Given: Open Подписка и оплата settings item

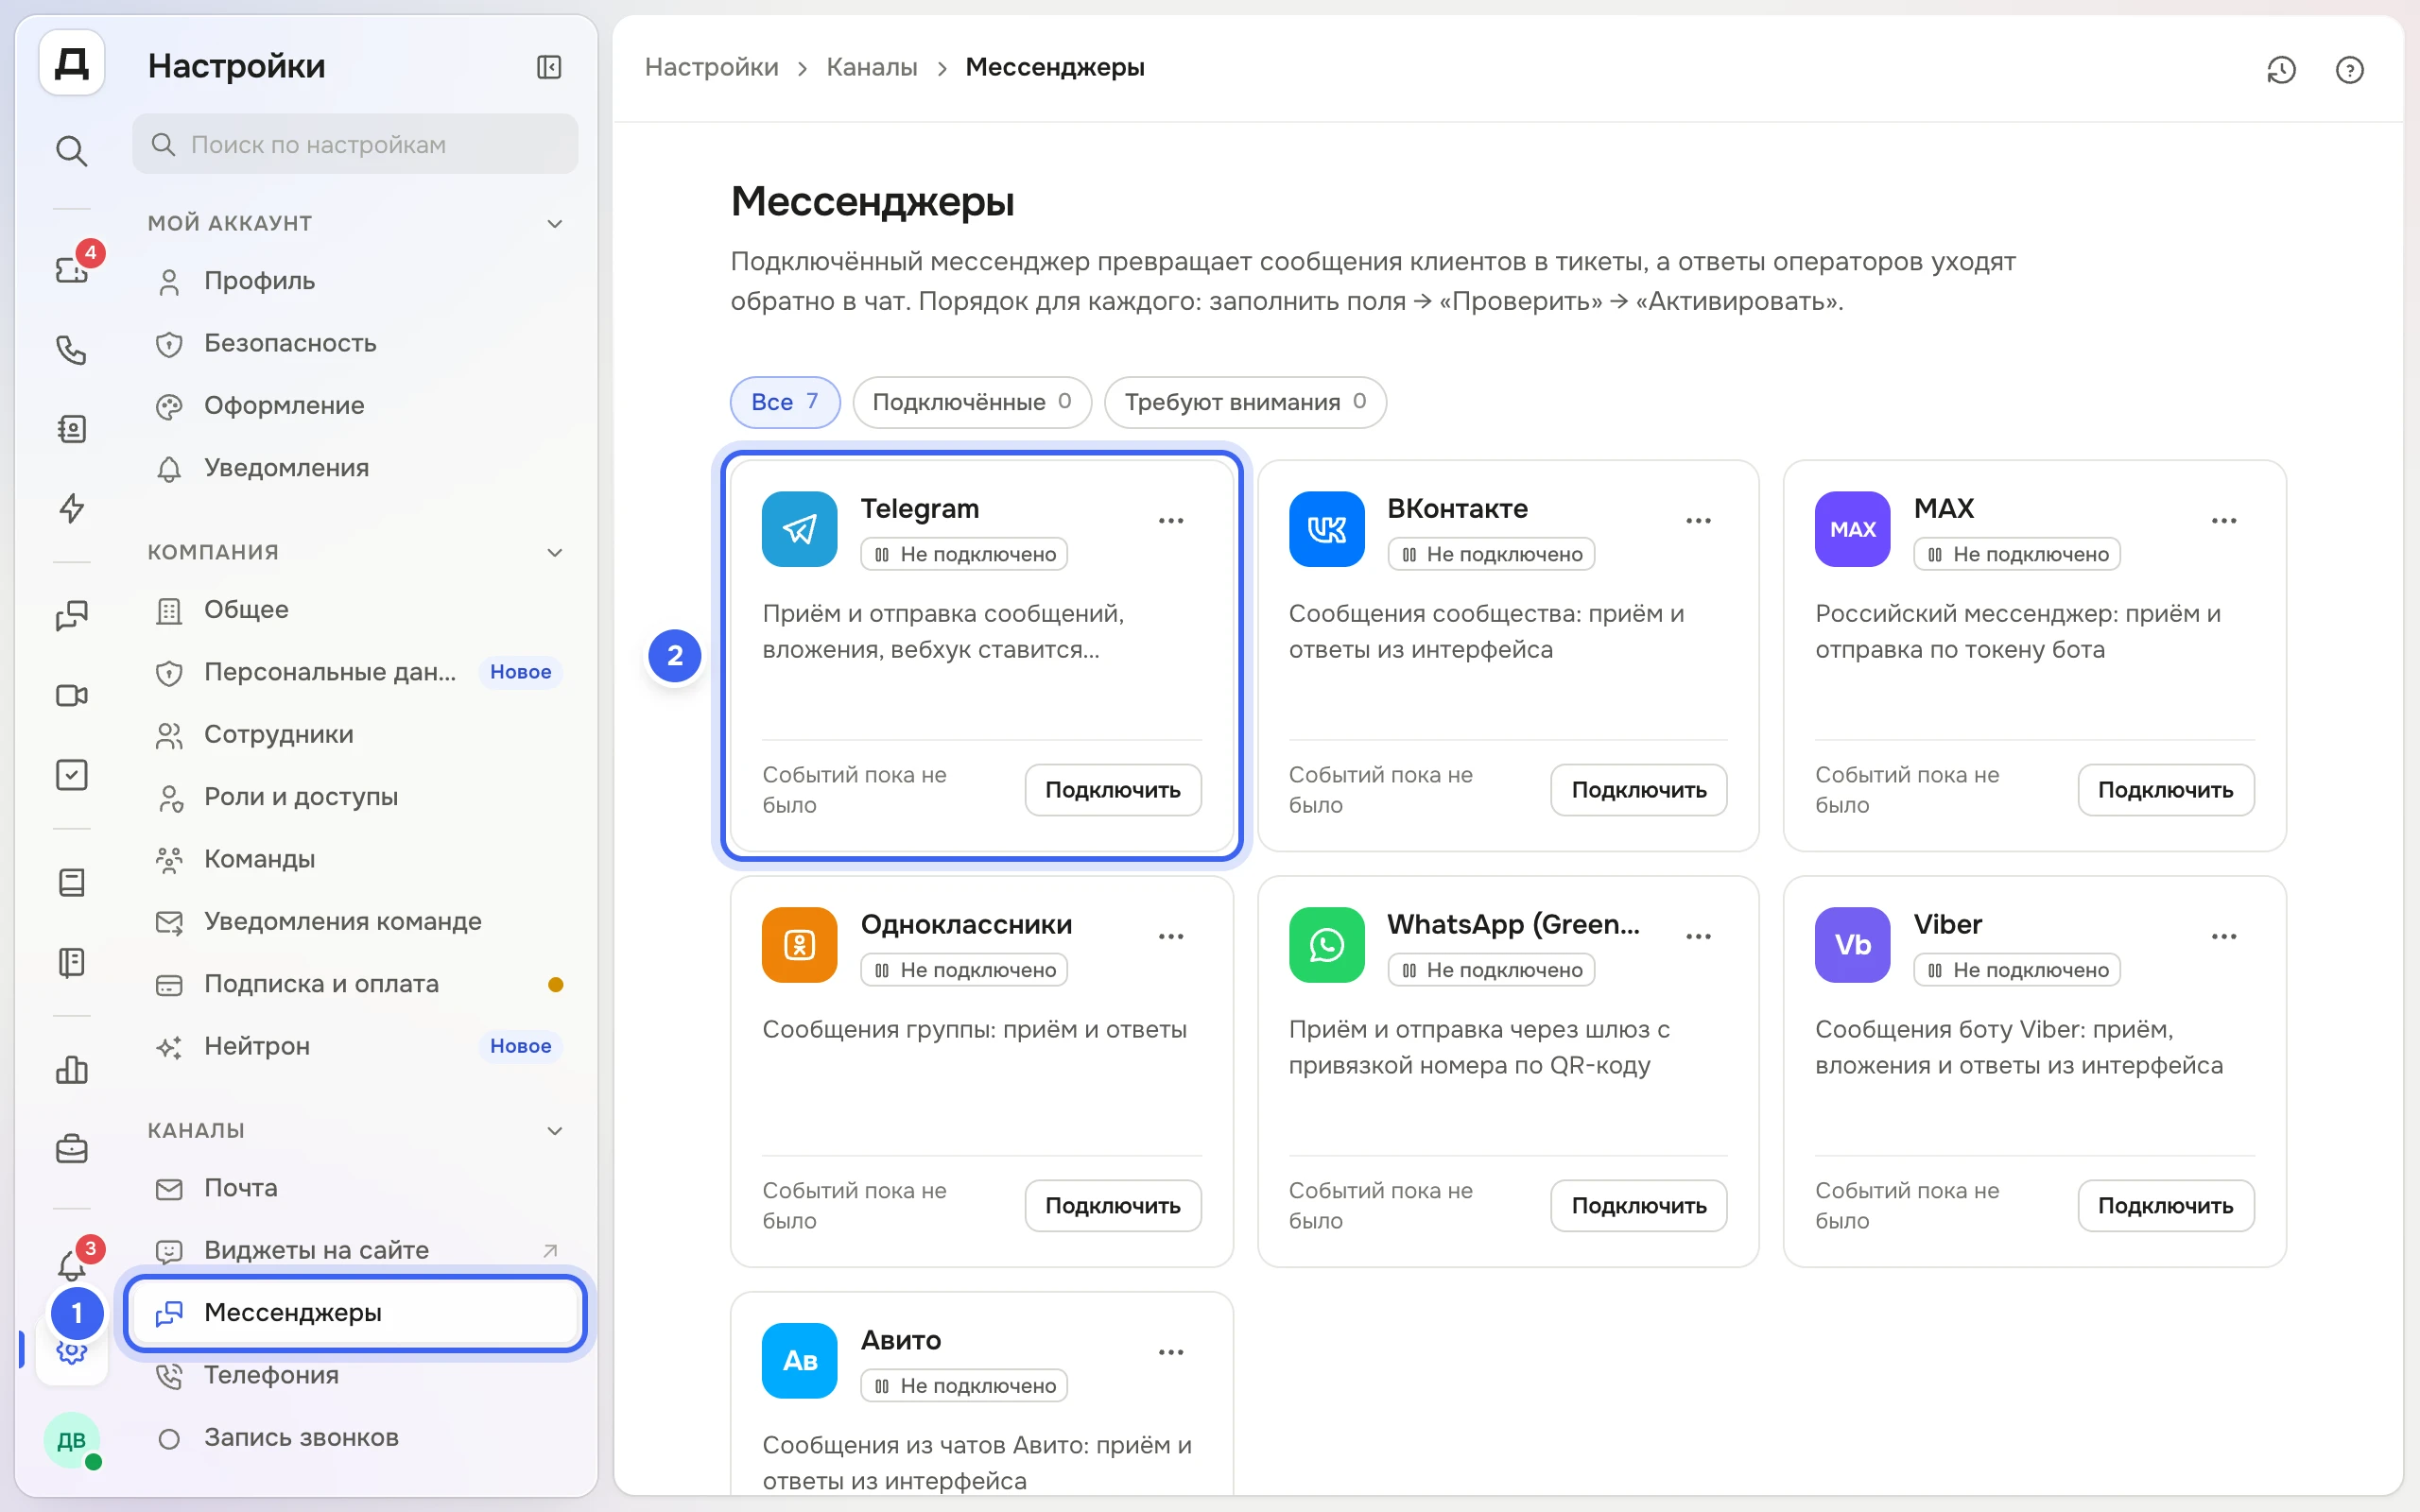Looking at the screenshot, I should pyautogui.click(x=355, y=984).
